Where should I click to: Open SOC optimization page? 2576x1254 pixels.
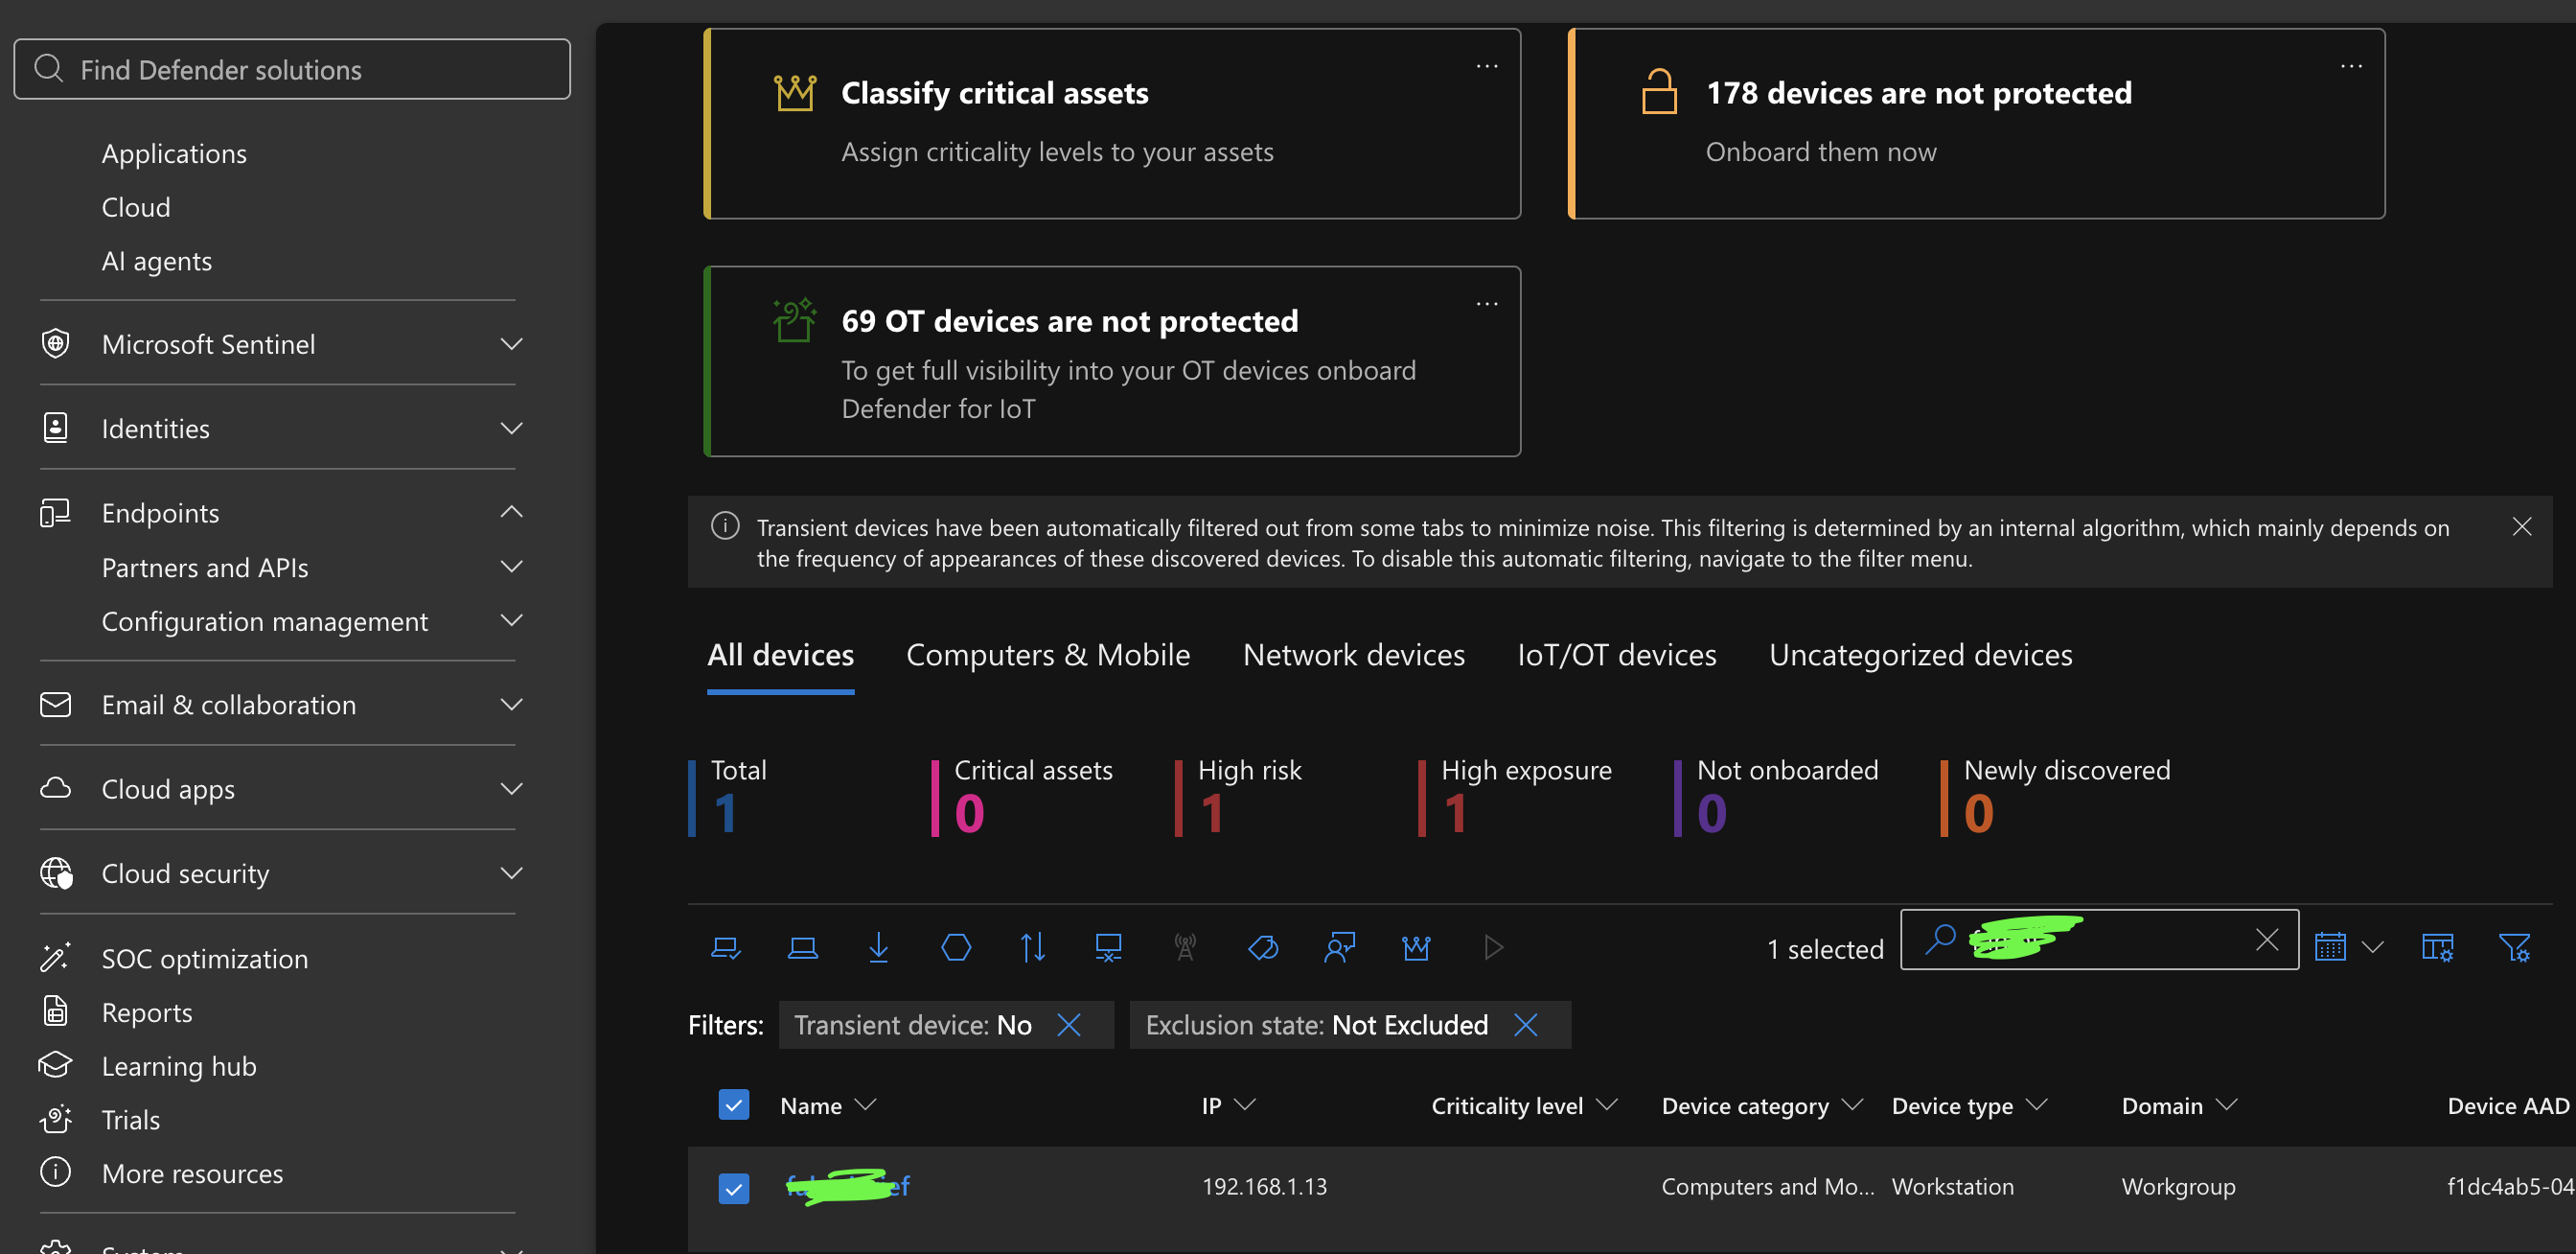[x=205, y=959]
